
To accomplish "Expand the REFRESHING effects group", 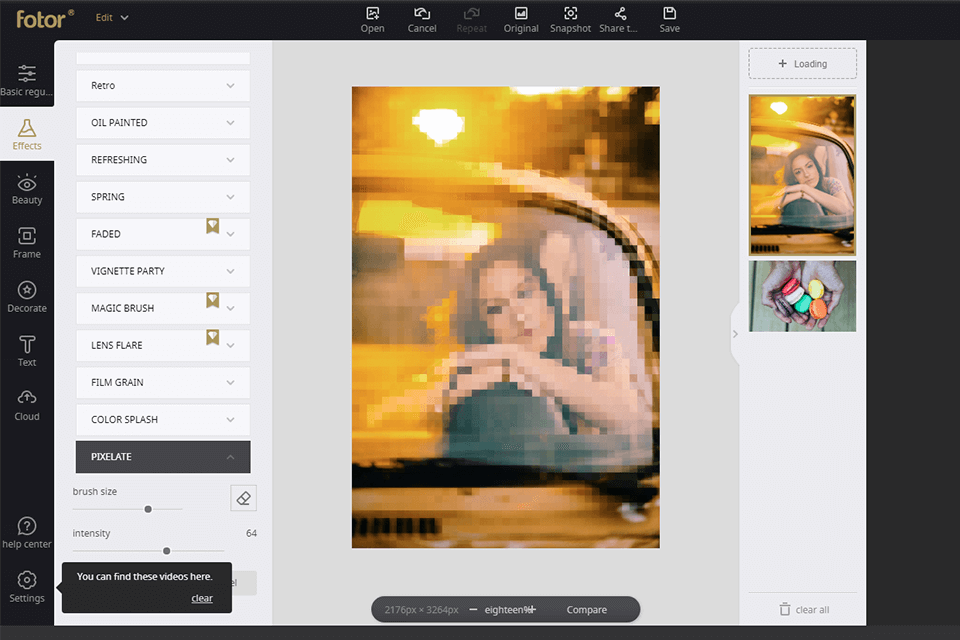I will click(163, 160).
